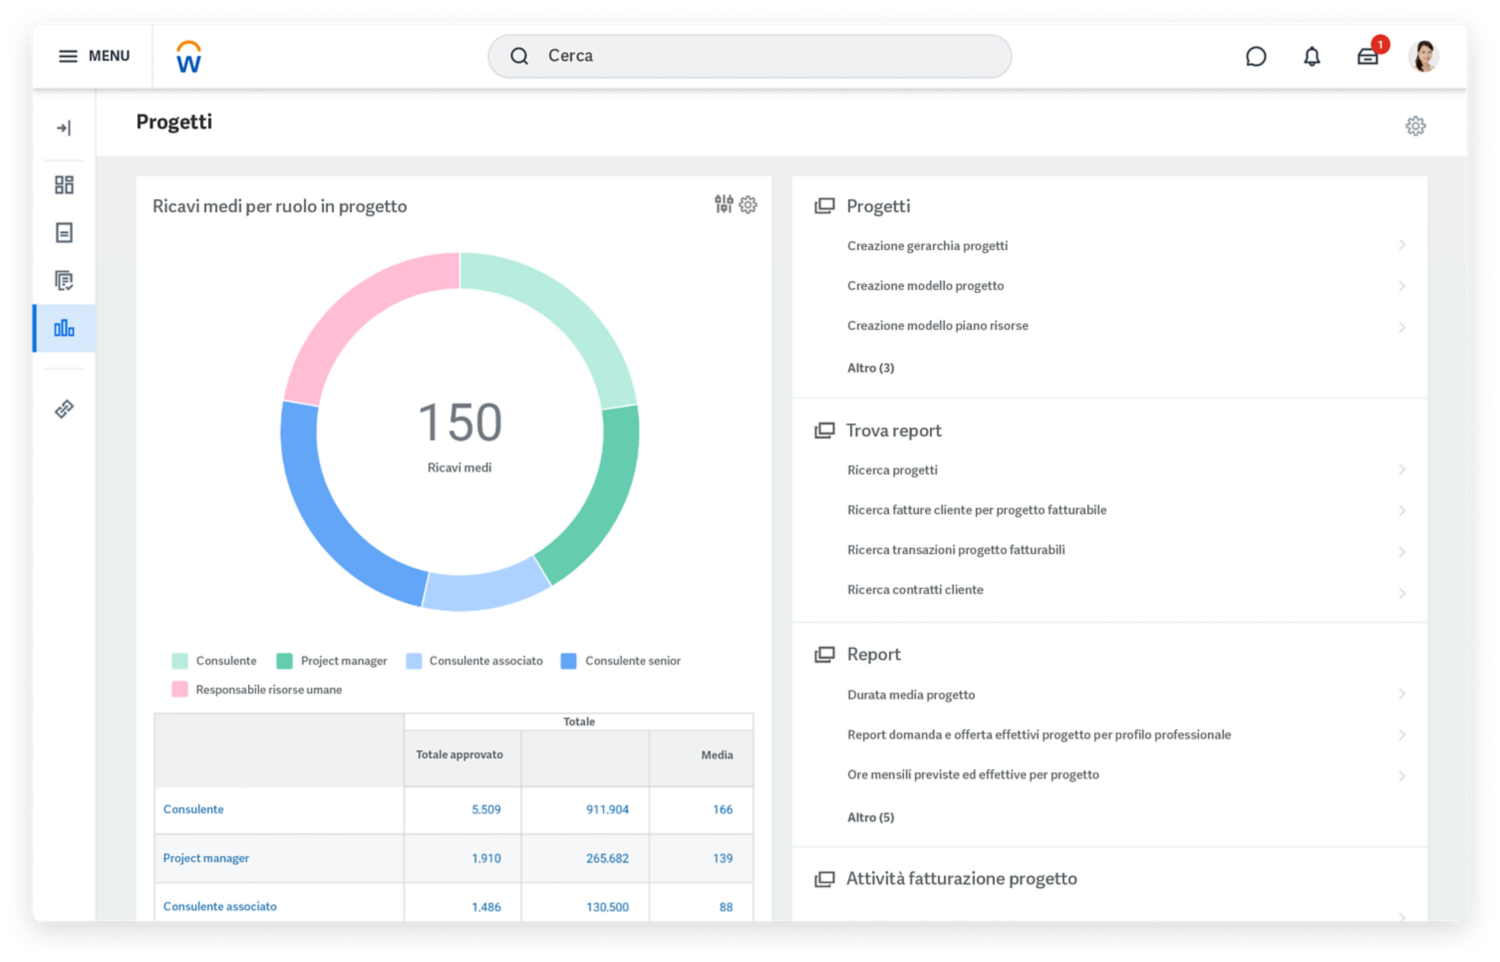Open the Consulente associato row link

[x=220, y=906]
